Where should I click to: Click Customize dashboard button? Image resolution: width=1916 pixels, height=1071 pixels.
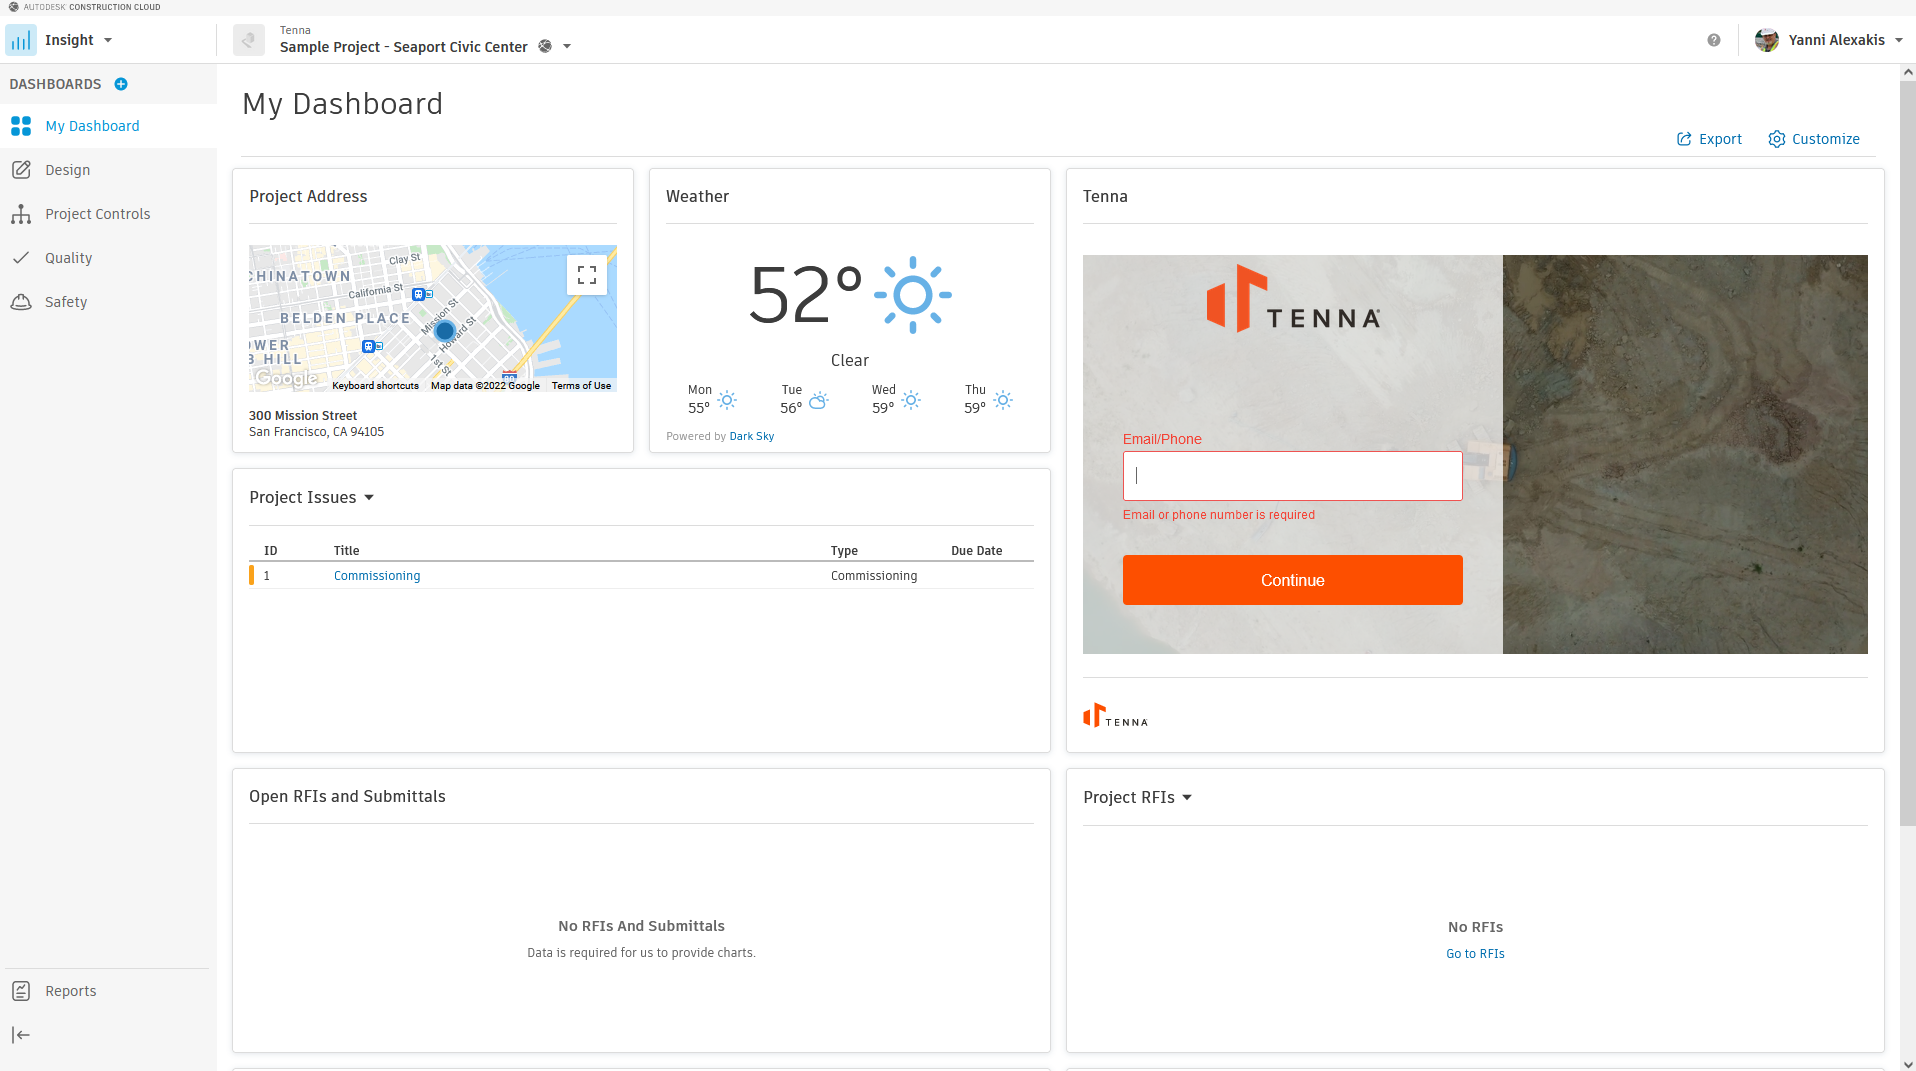1814,139
